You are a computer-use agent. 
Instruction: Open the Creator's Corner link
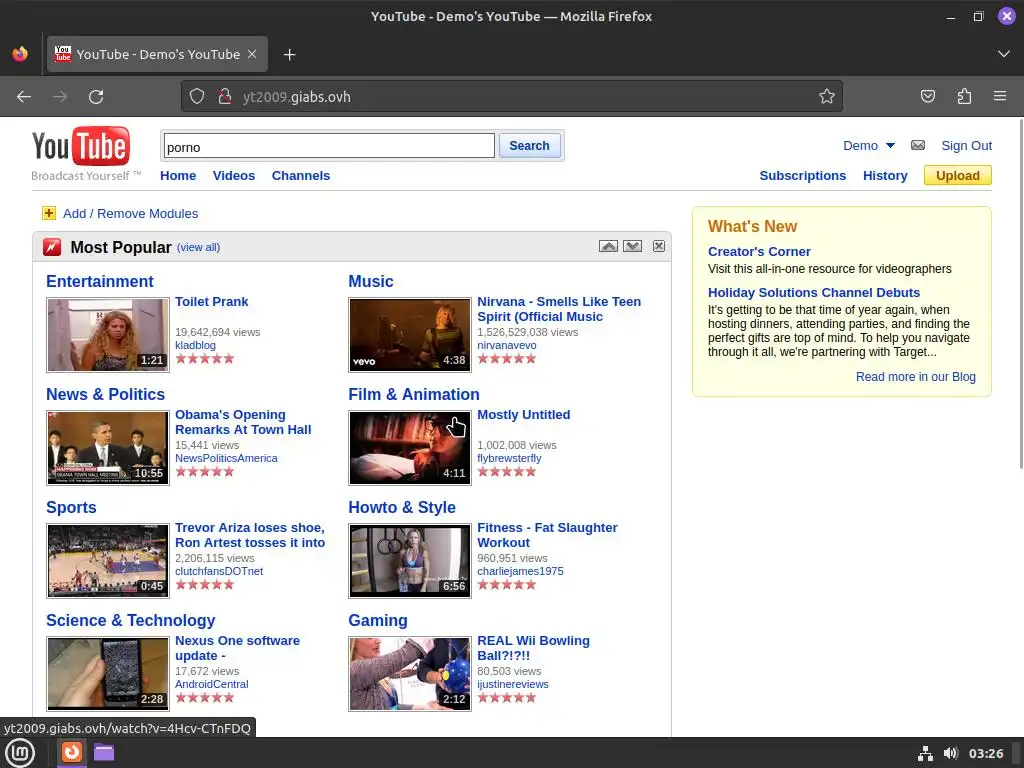coord(759,251)
